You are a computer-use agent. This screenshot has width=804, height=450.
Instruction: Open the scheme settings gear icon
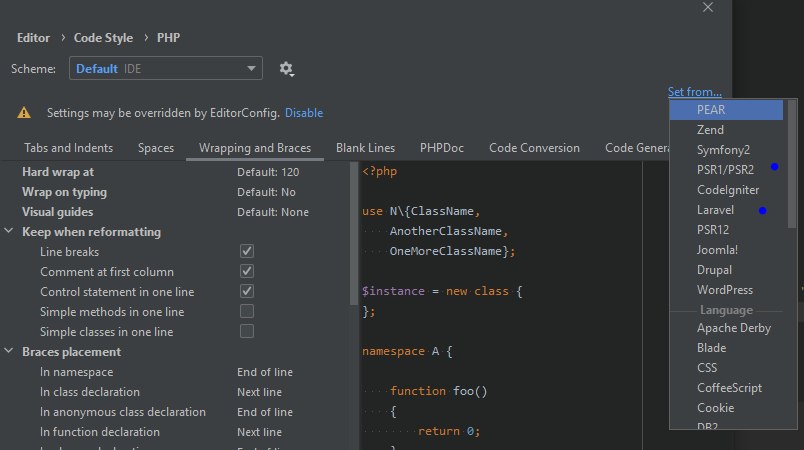coord(287,69)
